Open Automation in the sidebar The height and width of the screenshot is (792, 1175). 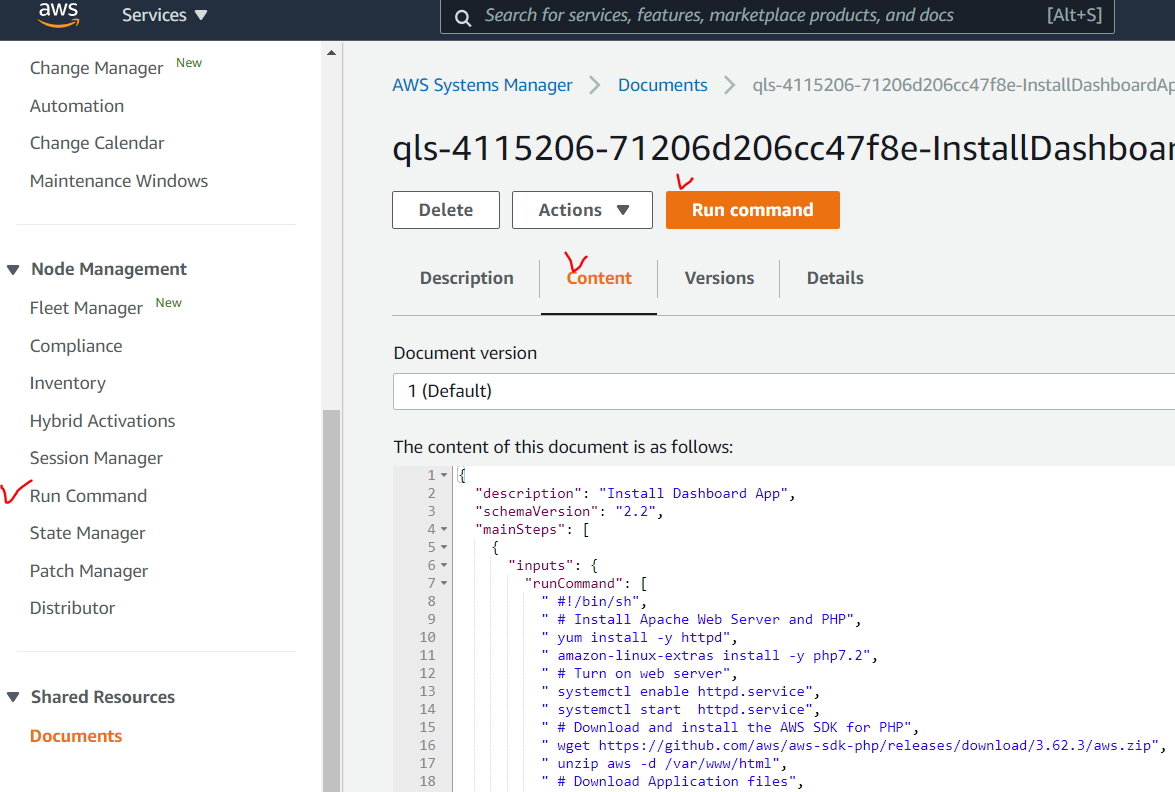tap(76, 106)
